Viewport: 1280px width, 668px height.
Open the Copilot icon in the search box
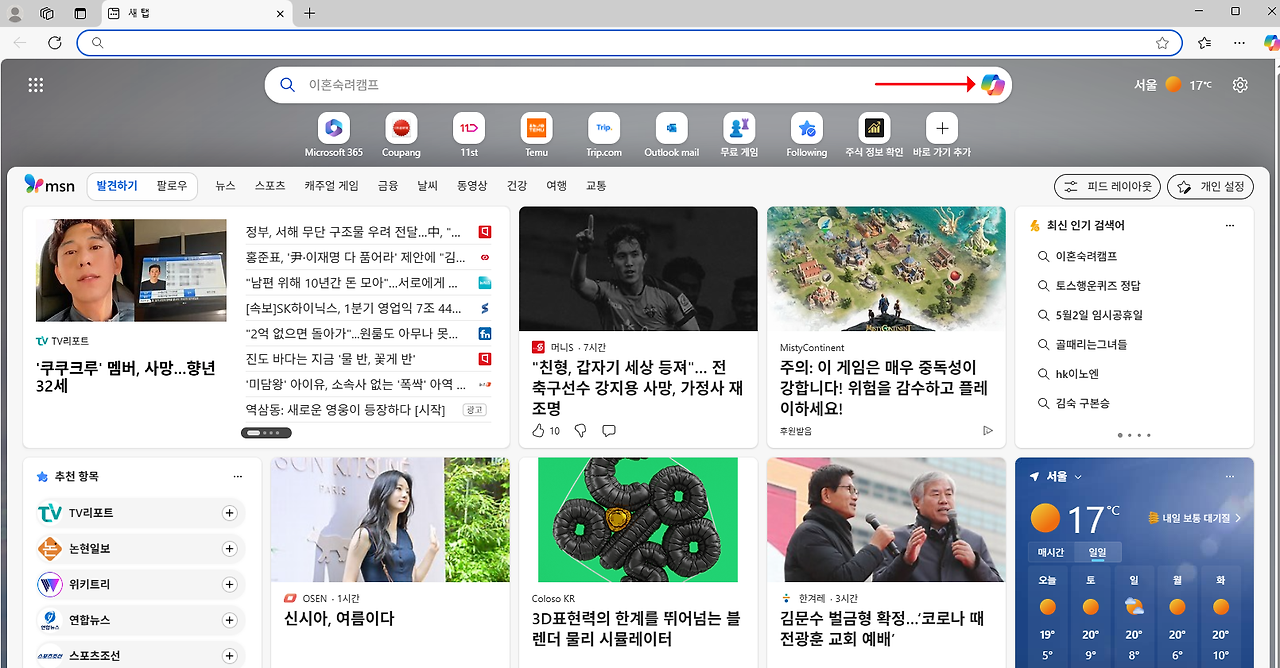click(x=992, y=85)
